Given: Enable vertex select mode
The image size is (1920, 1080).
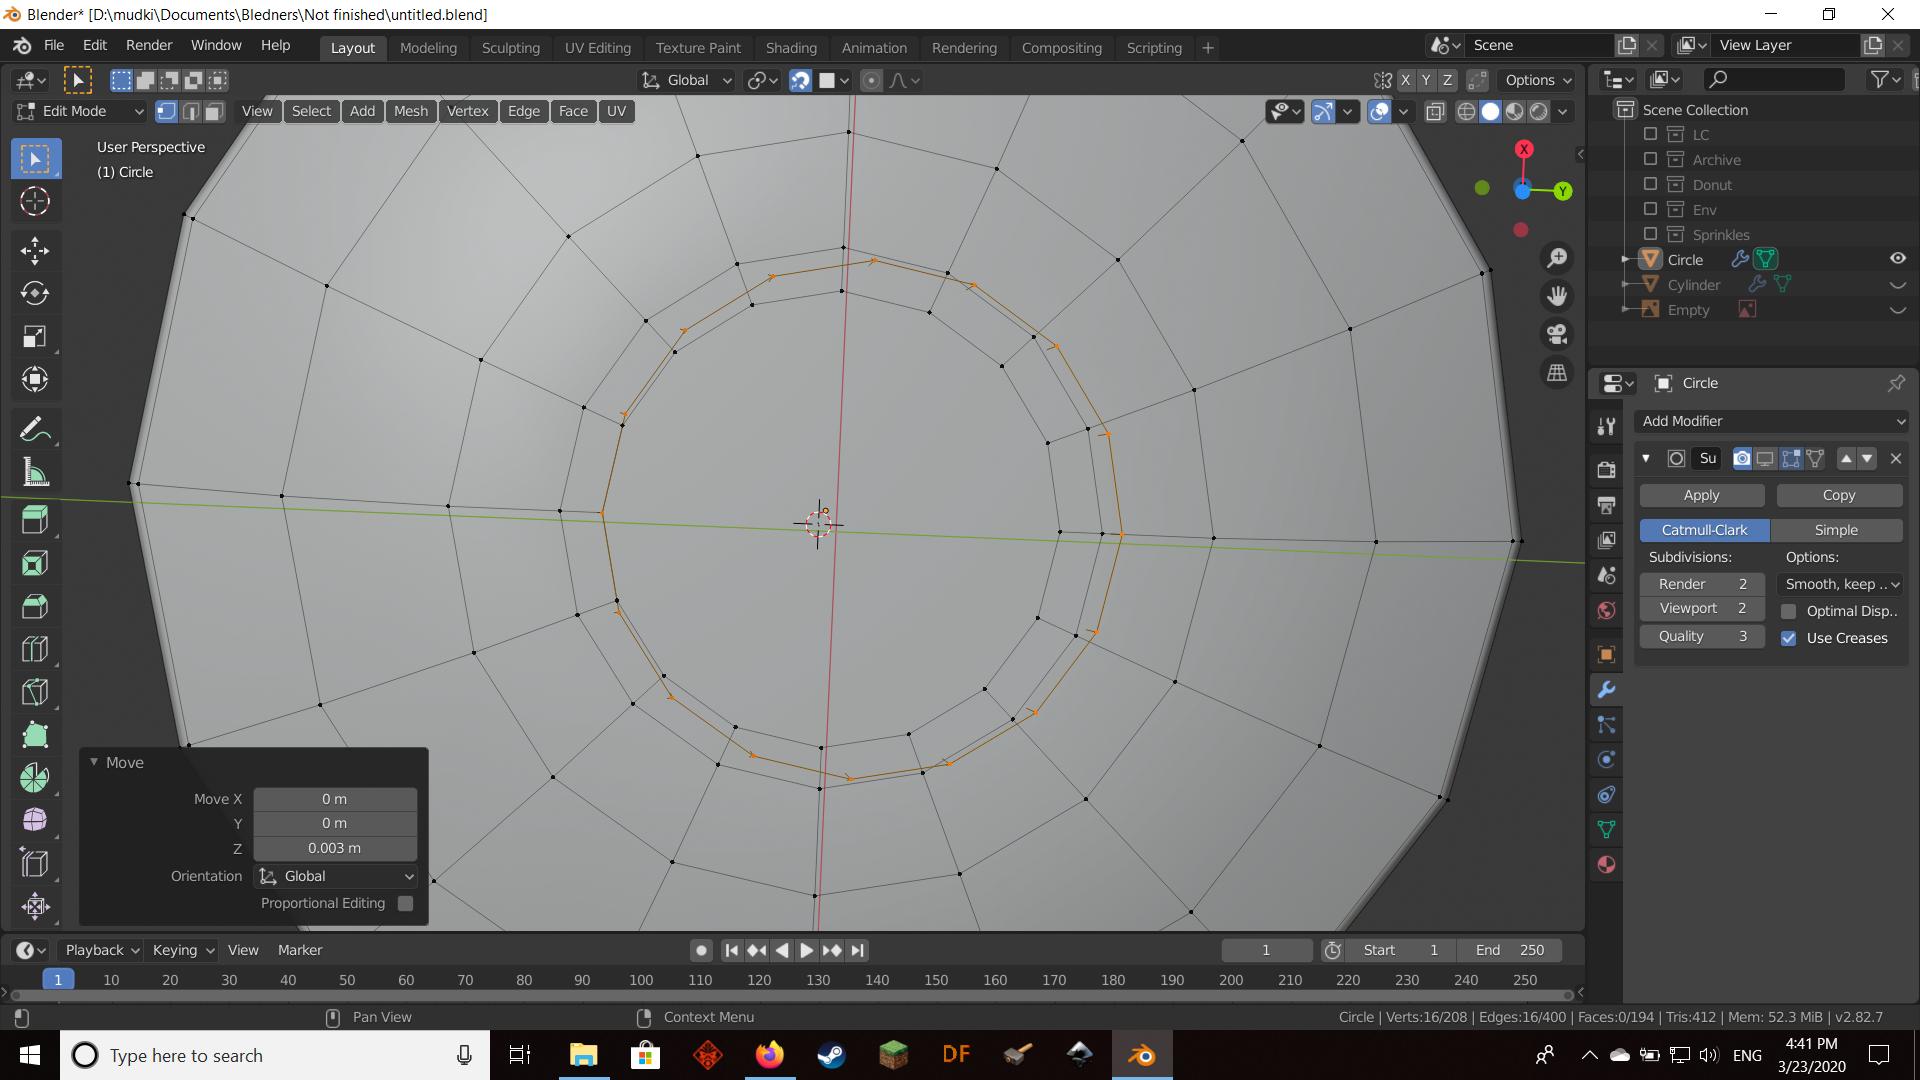Looking at the screenshot, I should [x=167, y=111].
